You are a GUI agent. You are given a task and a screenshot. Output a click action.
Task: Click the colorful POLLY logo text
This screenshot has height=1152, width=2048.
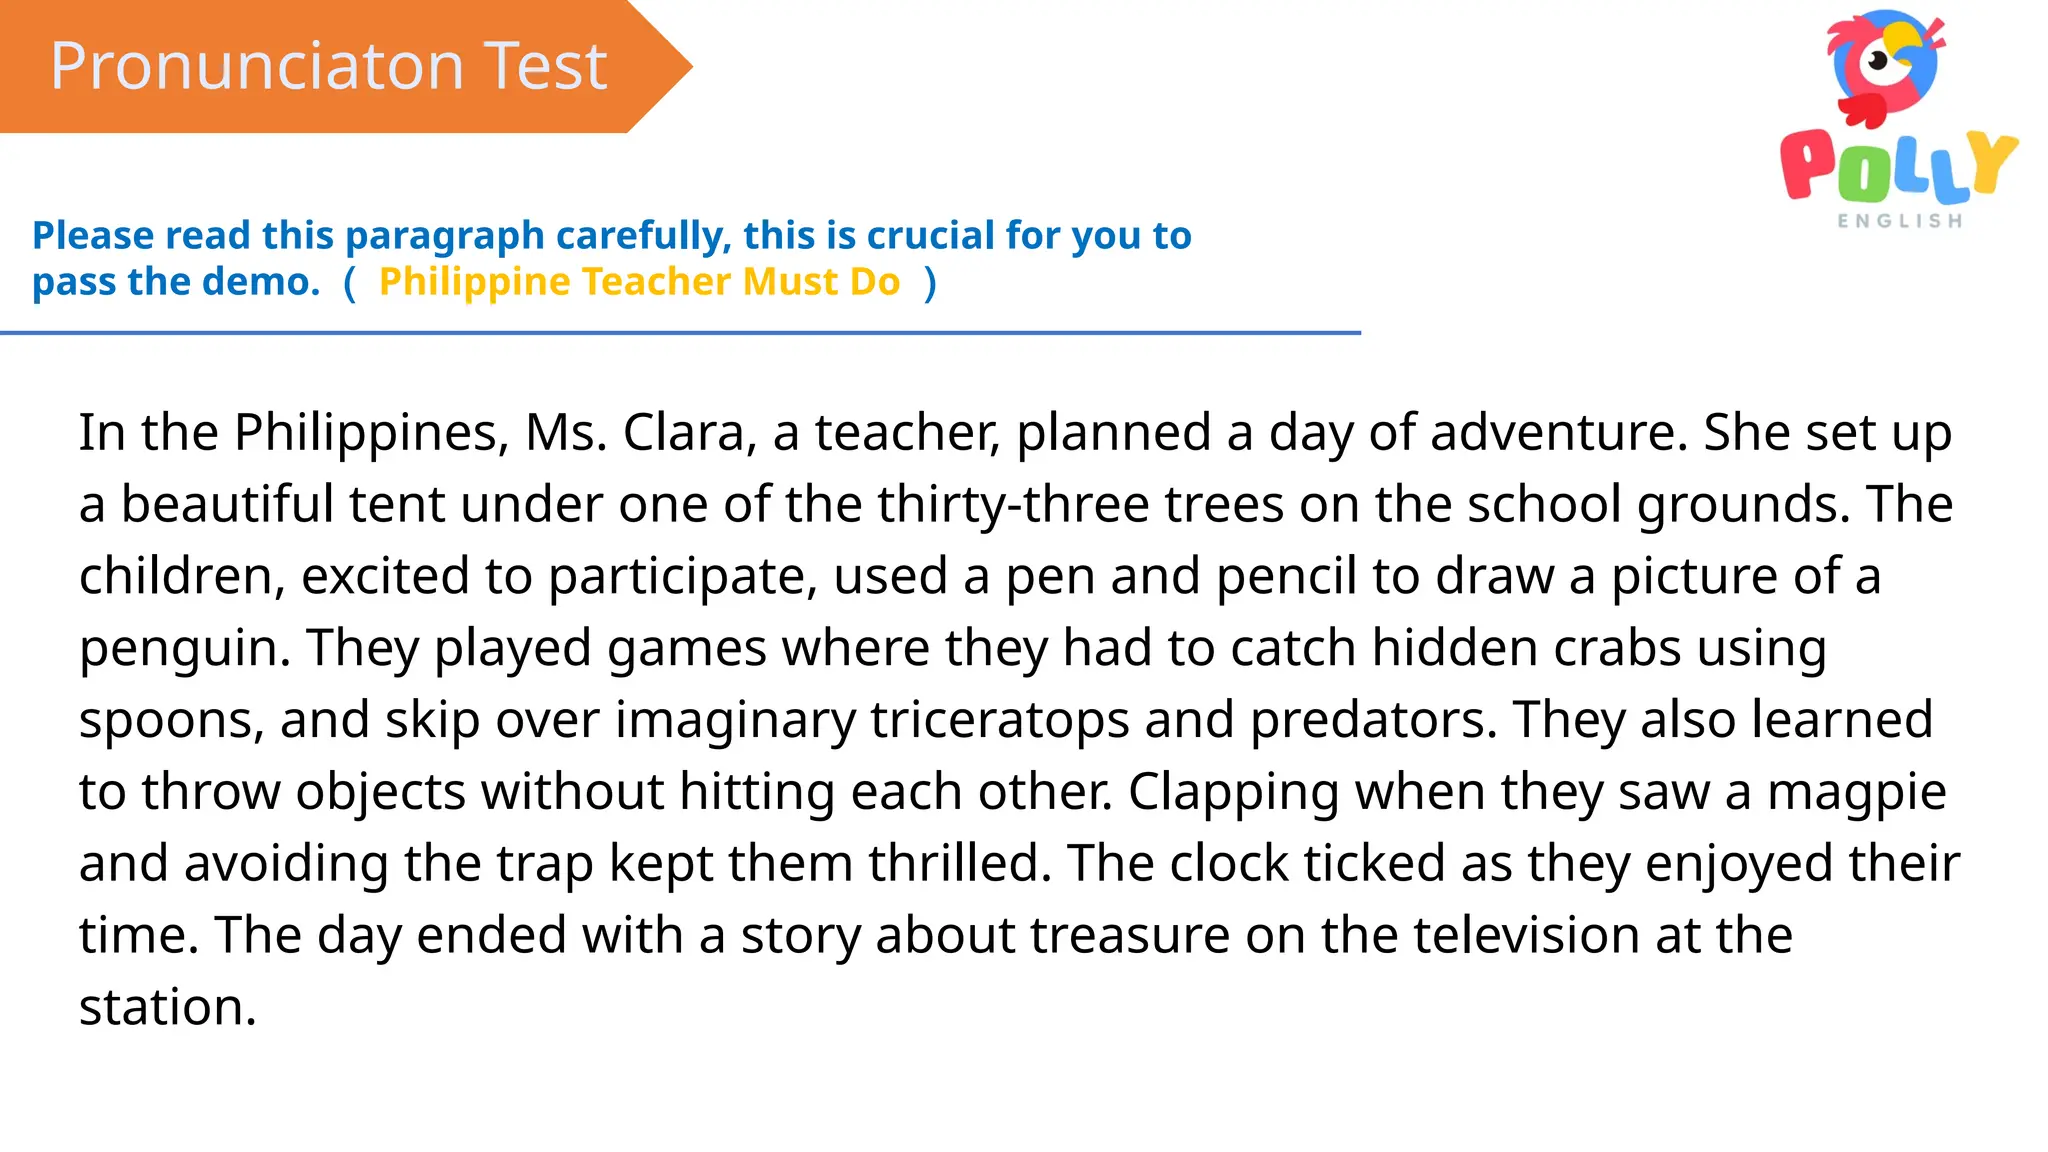(x=1898, y=165)
